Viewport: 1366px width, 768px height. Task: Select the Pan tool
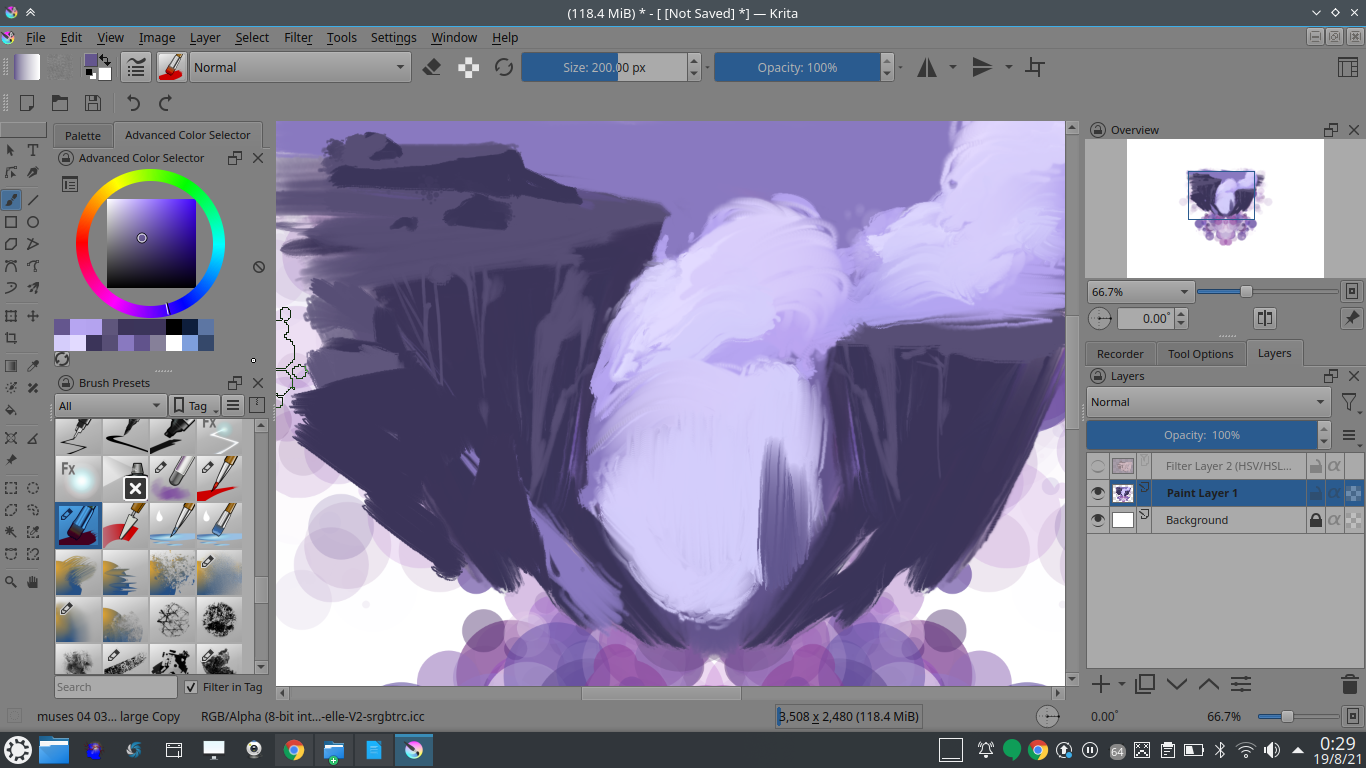point(33,581)
